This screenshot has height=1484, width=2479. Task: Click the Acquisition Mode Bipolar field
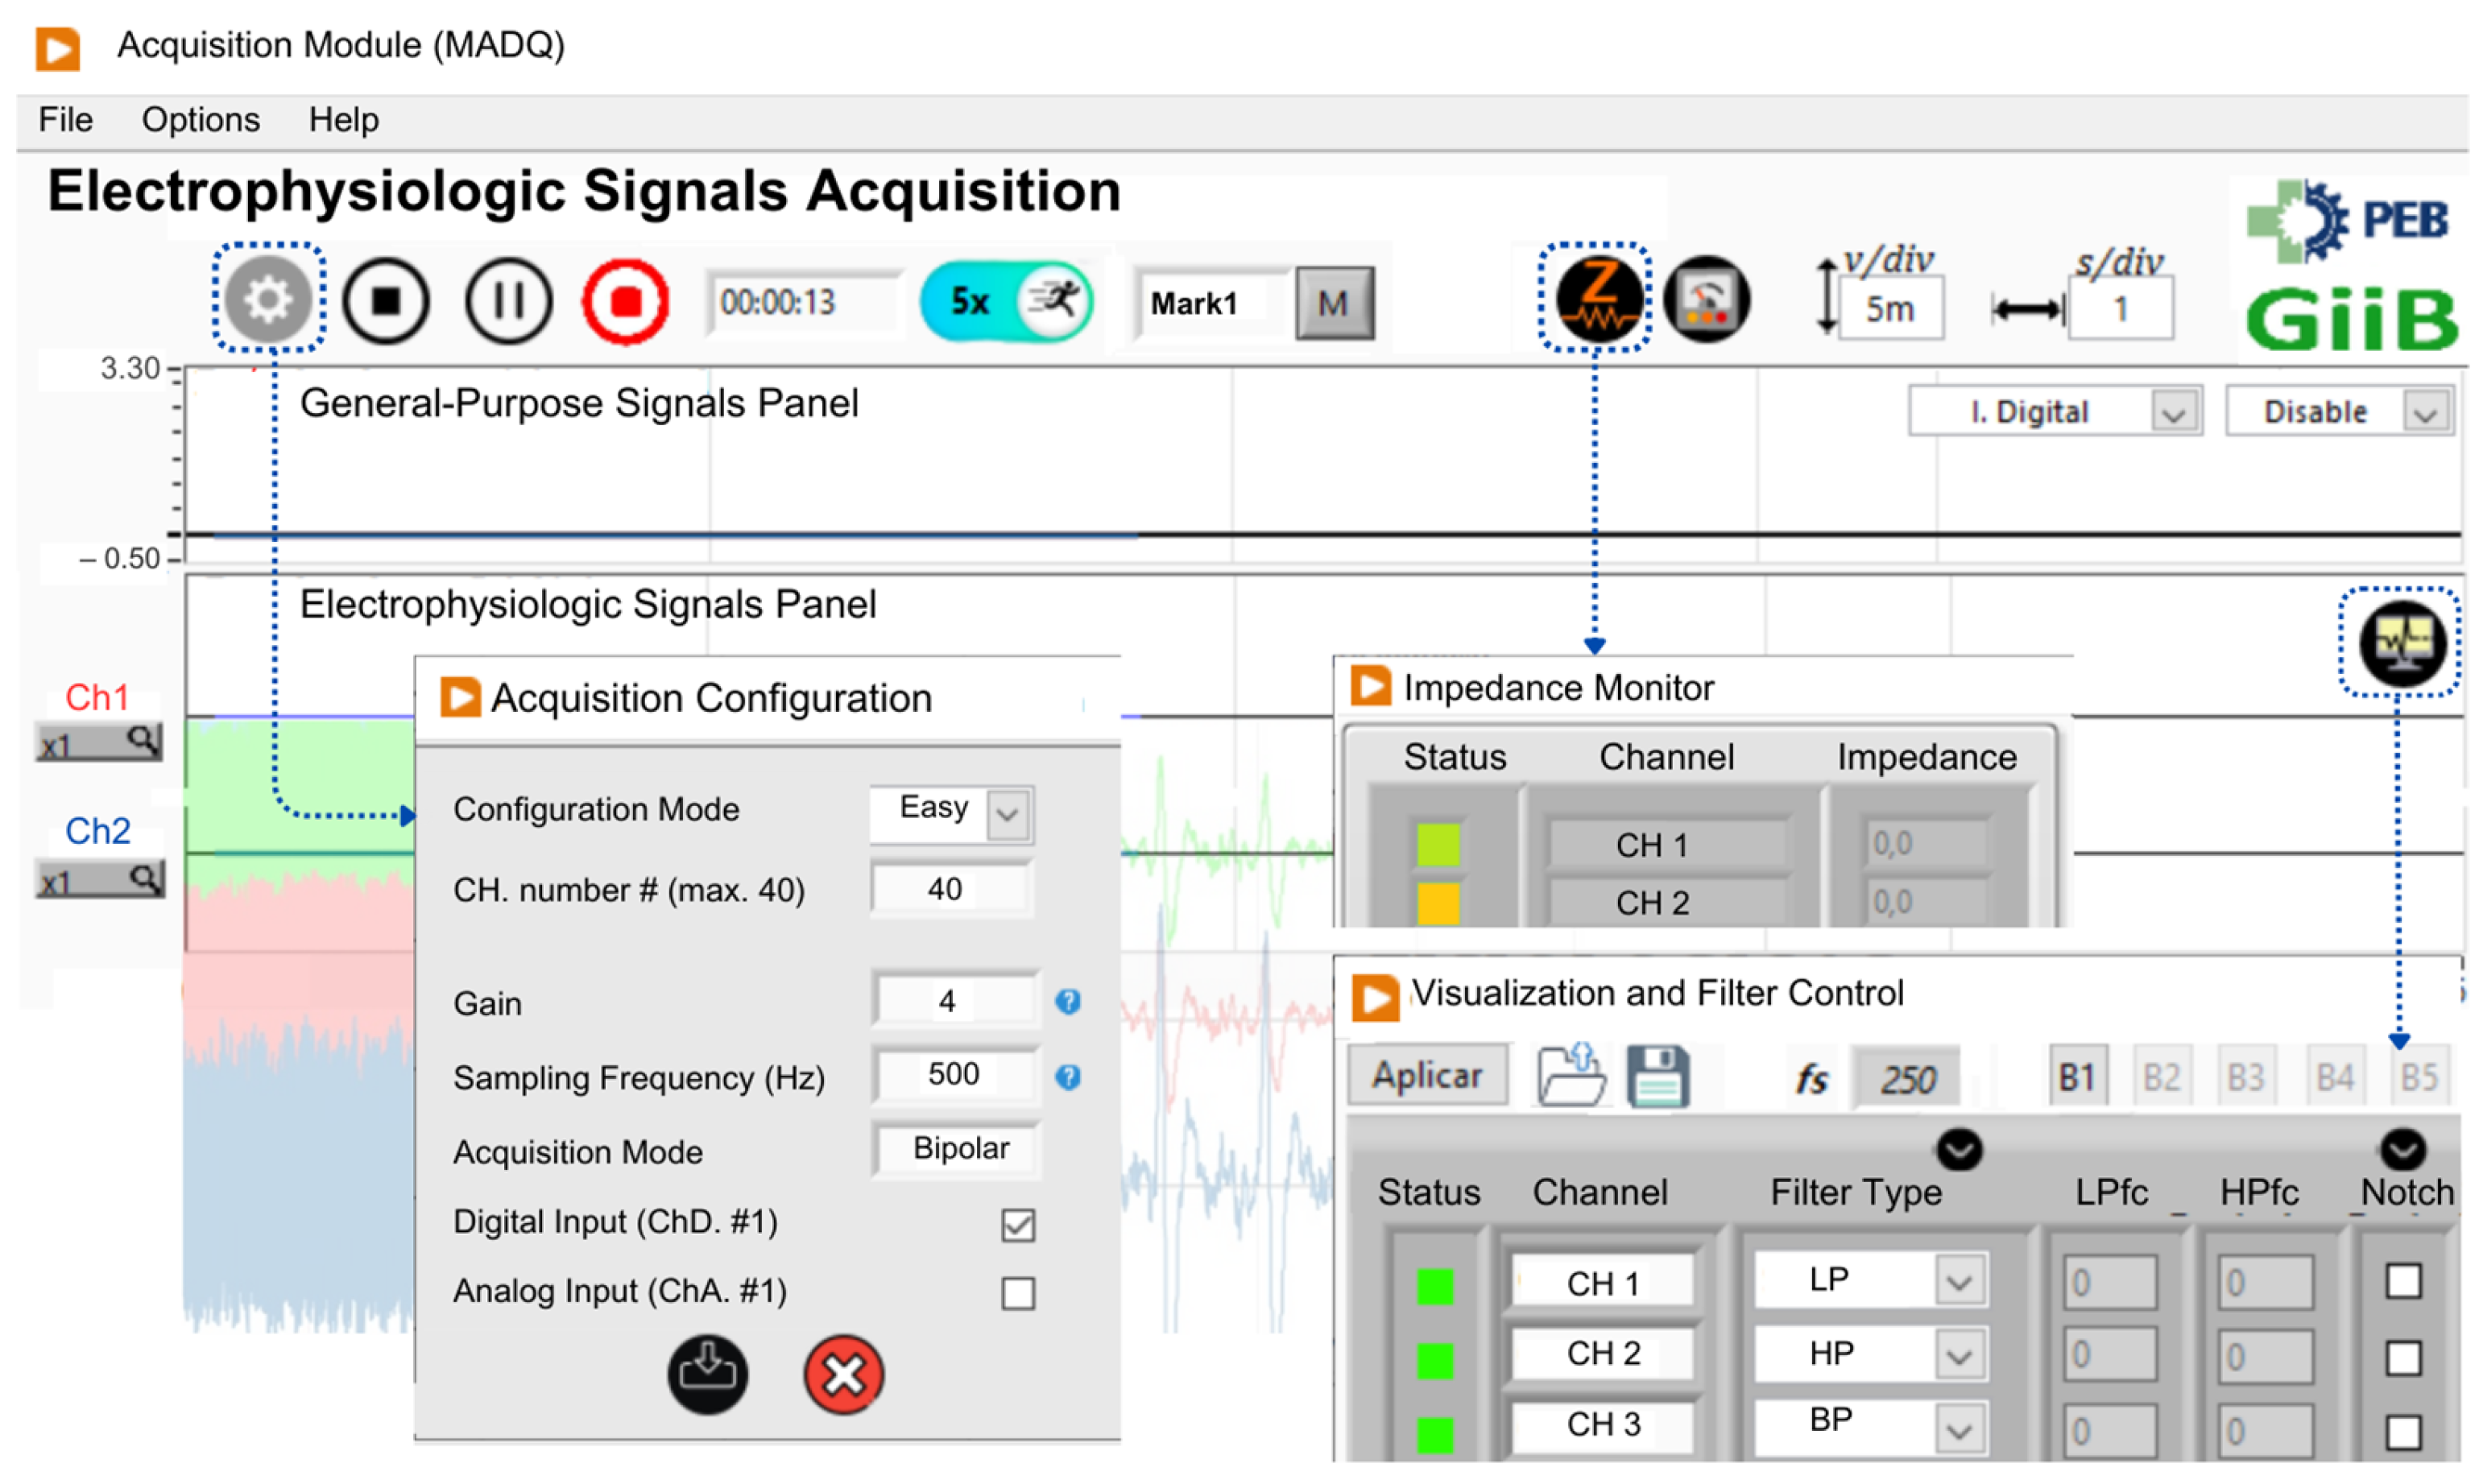(957, 1149)
